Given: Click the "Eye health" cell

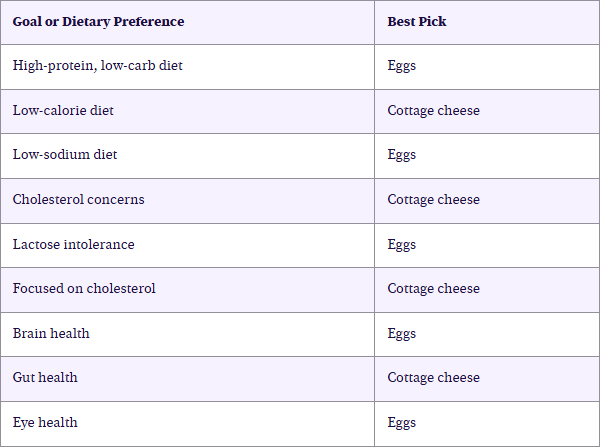Looking at the screenshot, I should click(44, 422).
